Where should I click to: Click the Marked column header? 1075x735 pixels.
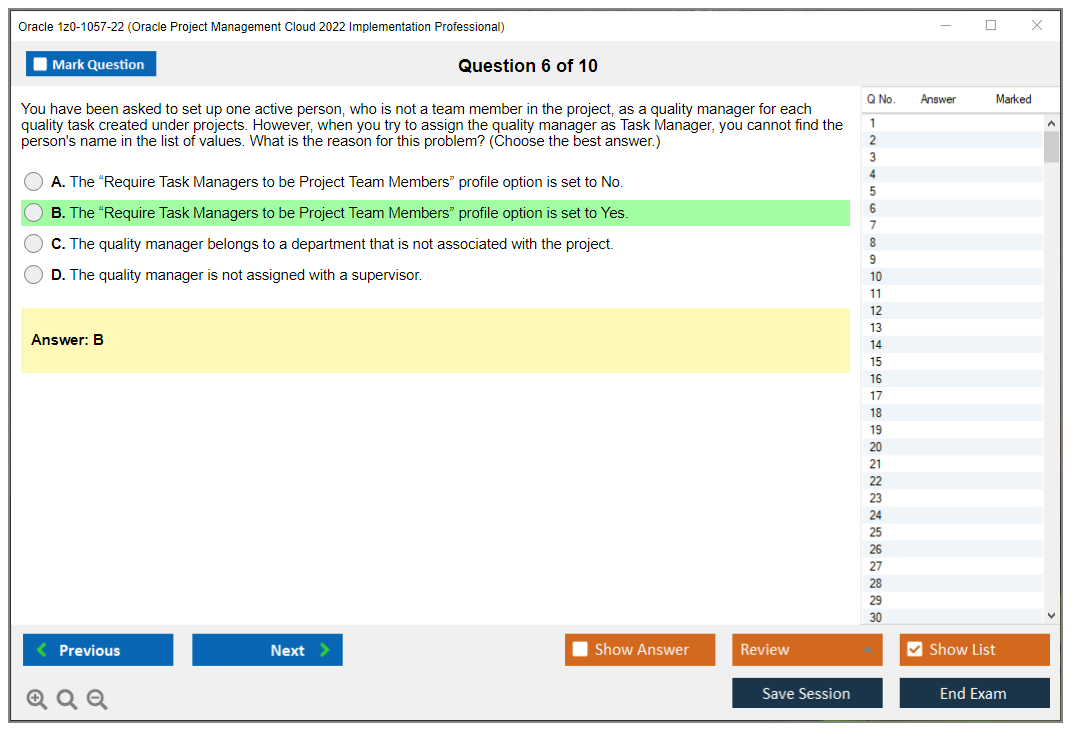pyautogui.click(x=1013, y=99)
